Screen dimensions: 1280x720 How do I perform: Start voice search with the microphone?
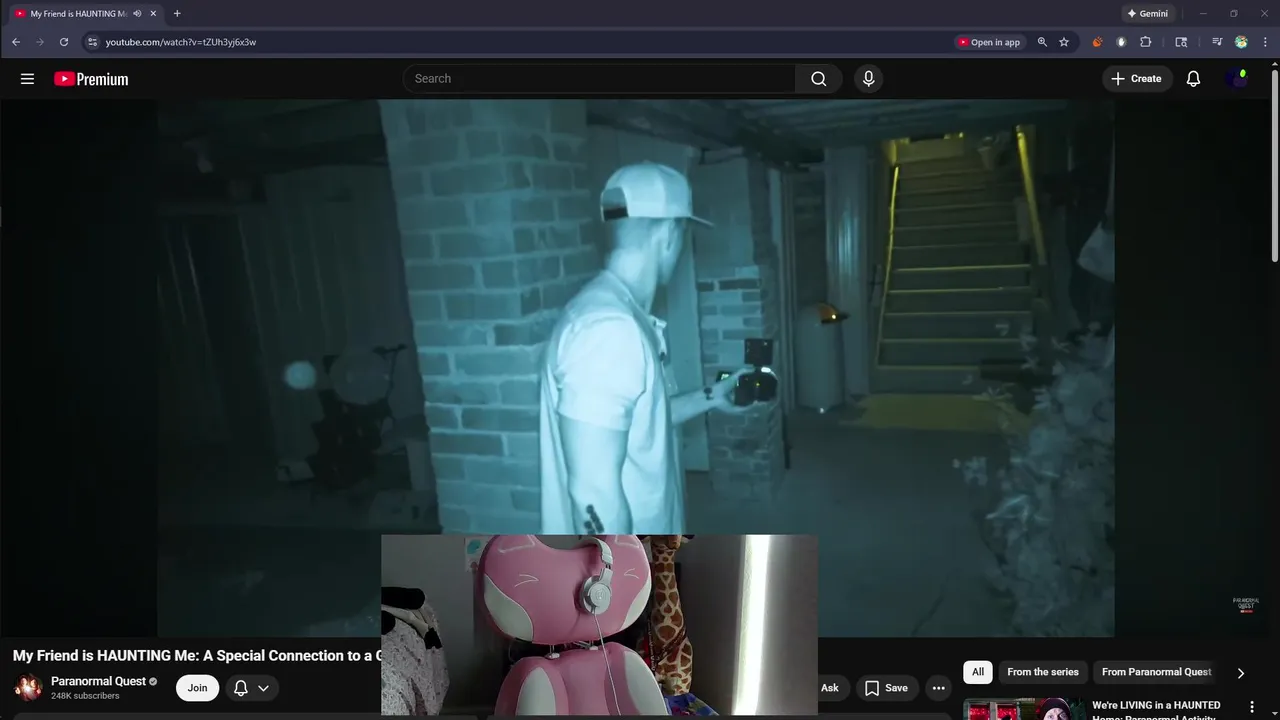(868, 79)
